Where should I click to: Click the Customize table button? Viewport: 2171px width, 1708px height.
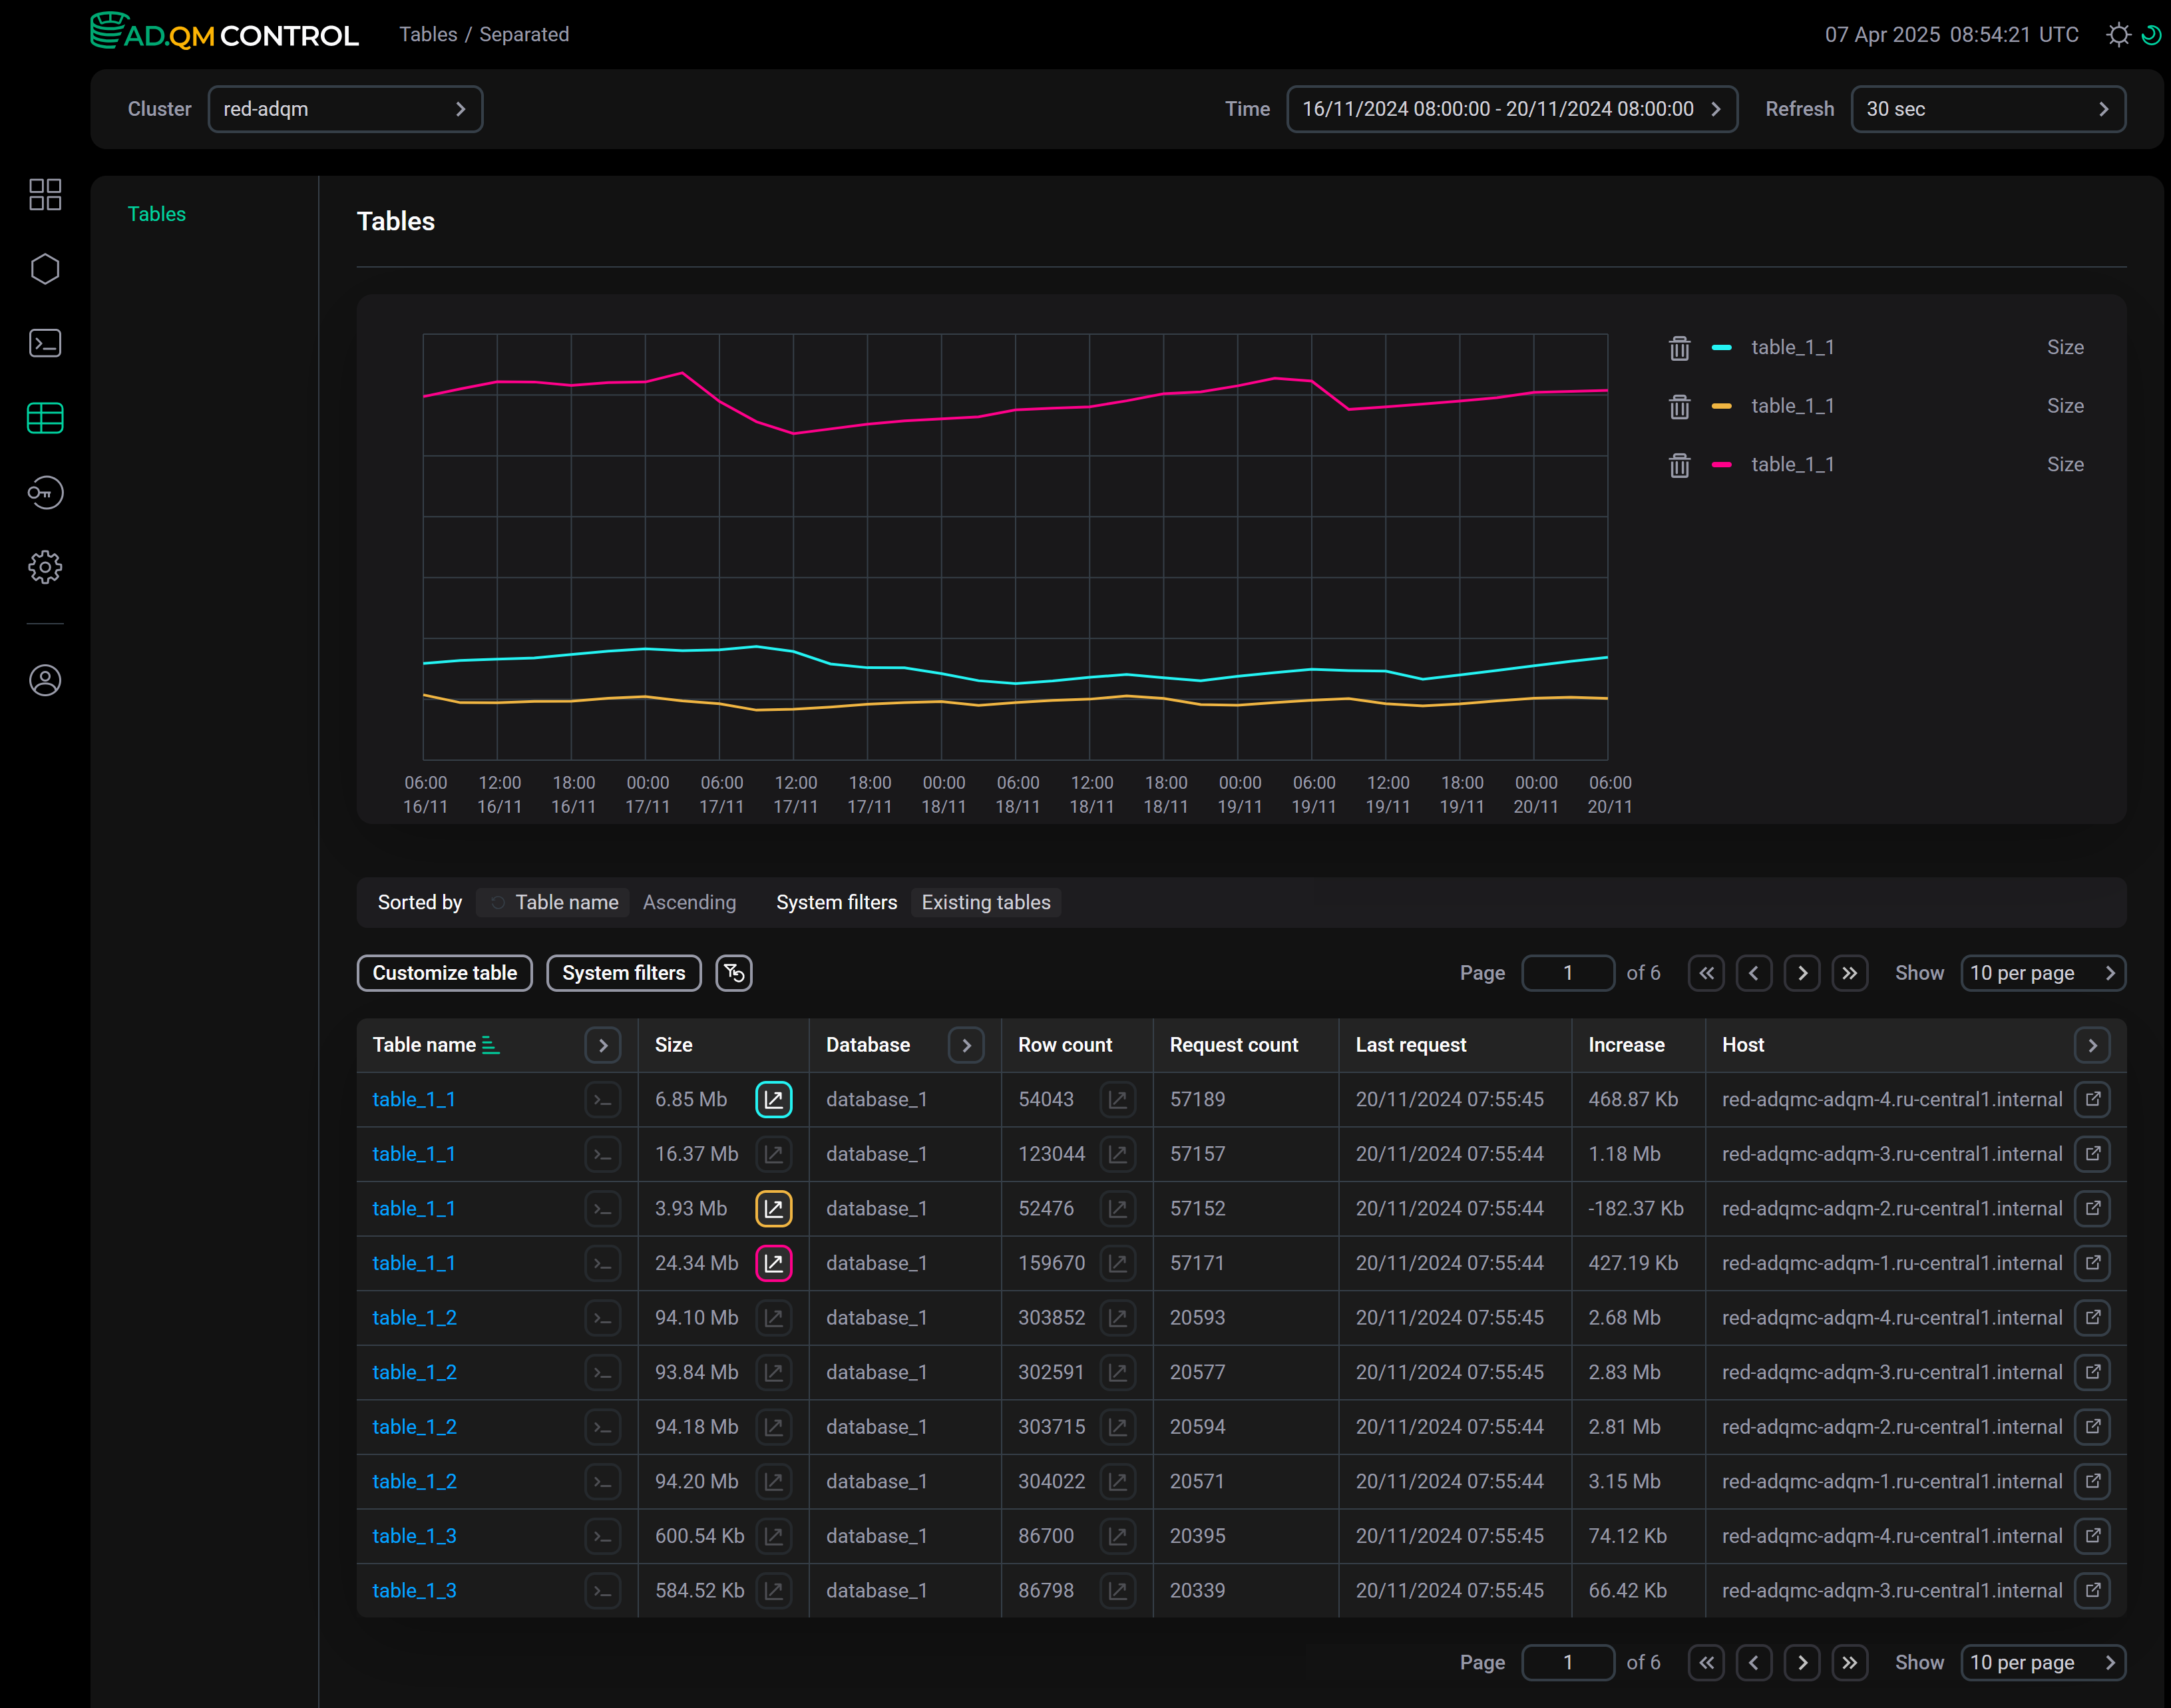click(x=444, y=973)
